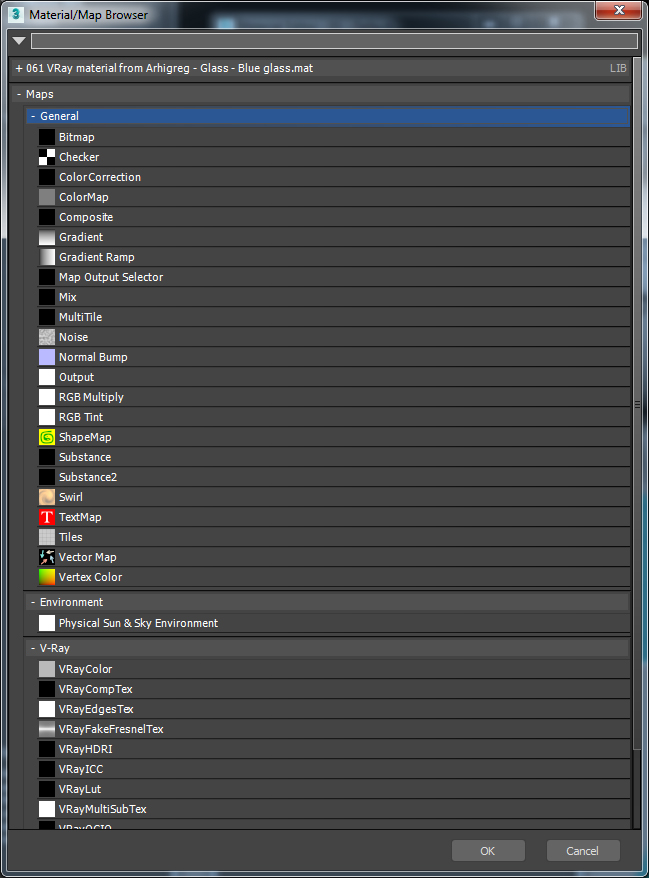Open the Material/Map Browser options arrow
Screen dimensions: 649x878
18,41
